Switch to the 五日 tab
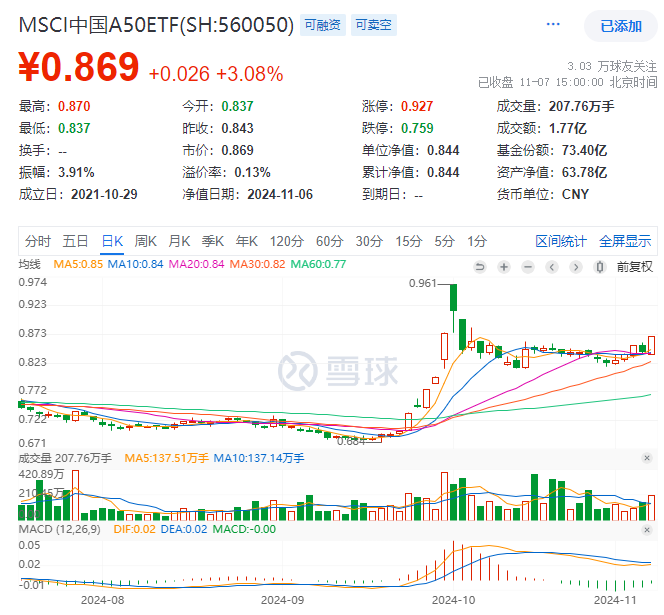The width and height of the screenshot is (664, 615). coord(75,241)
